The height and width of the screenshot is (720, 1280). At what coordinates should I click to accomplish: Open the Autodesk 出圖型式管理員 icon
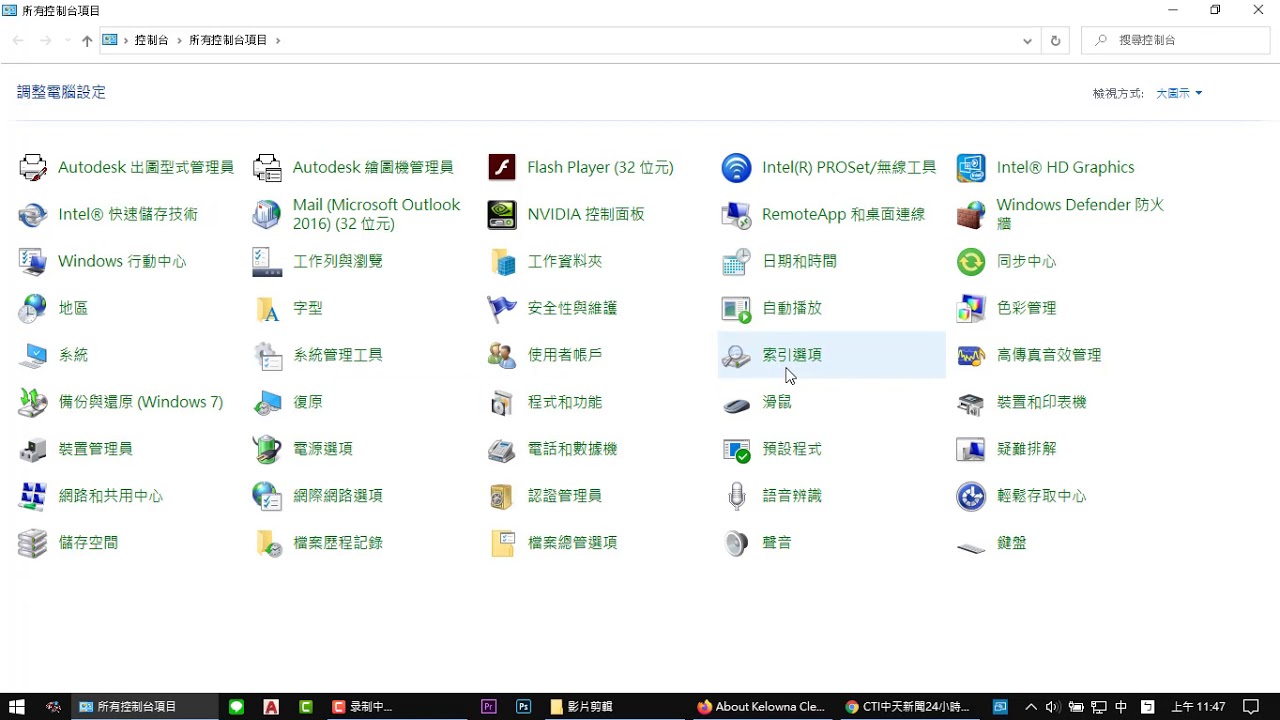[33, 167]
